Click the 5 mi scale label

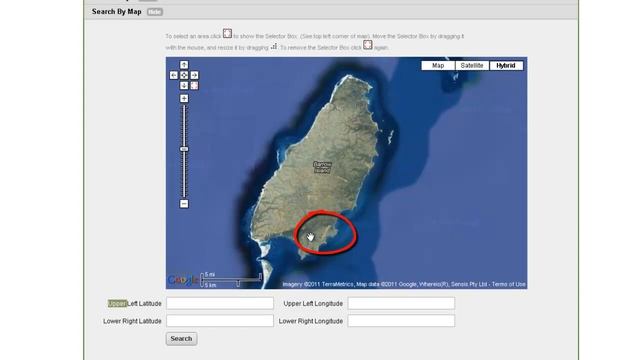(x=210, y=274)
